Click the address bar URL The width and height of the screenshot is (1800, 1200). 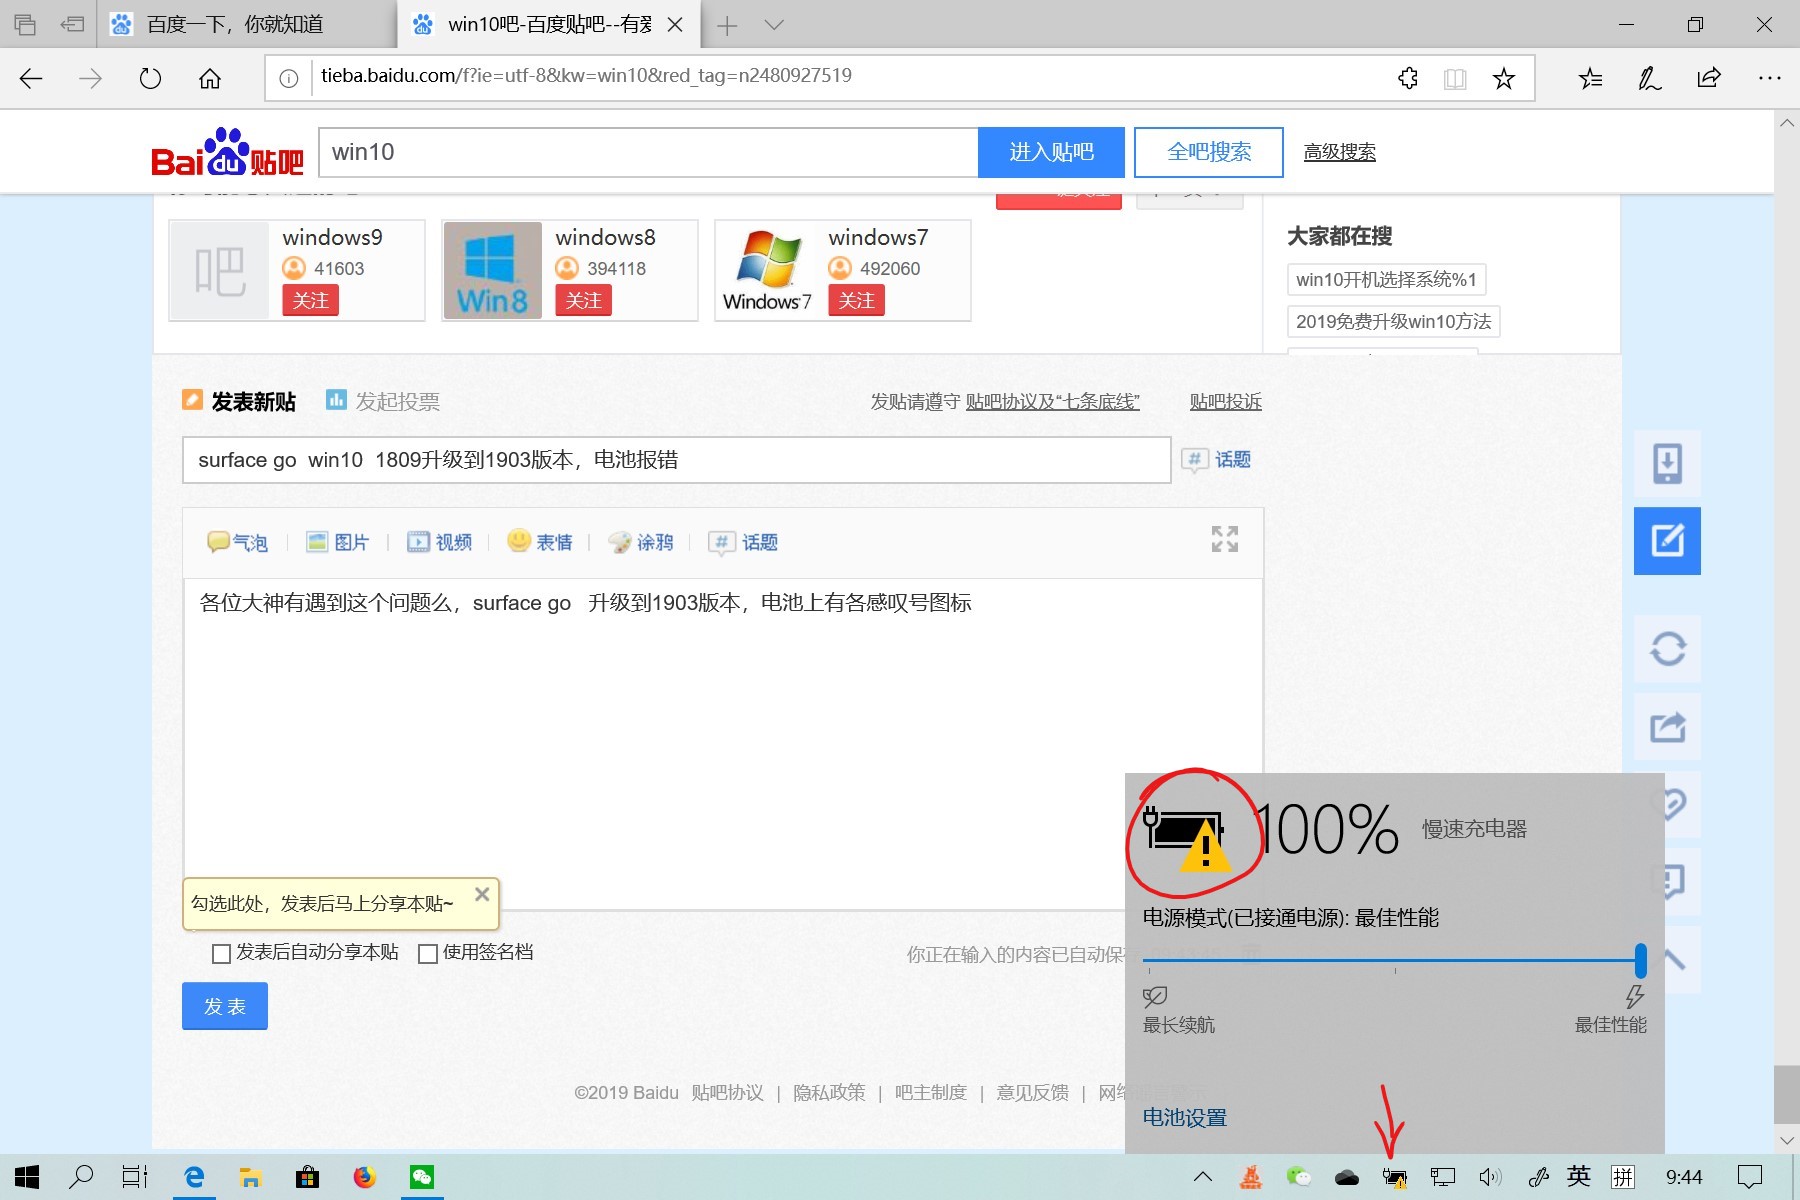coord(586,76)
